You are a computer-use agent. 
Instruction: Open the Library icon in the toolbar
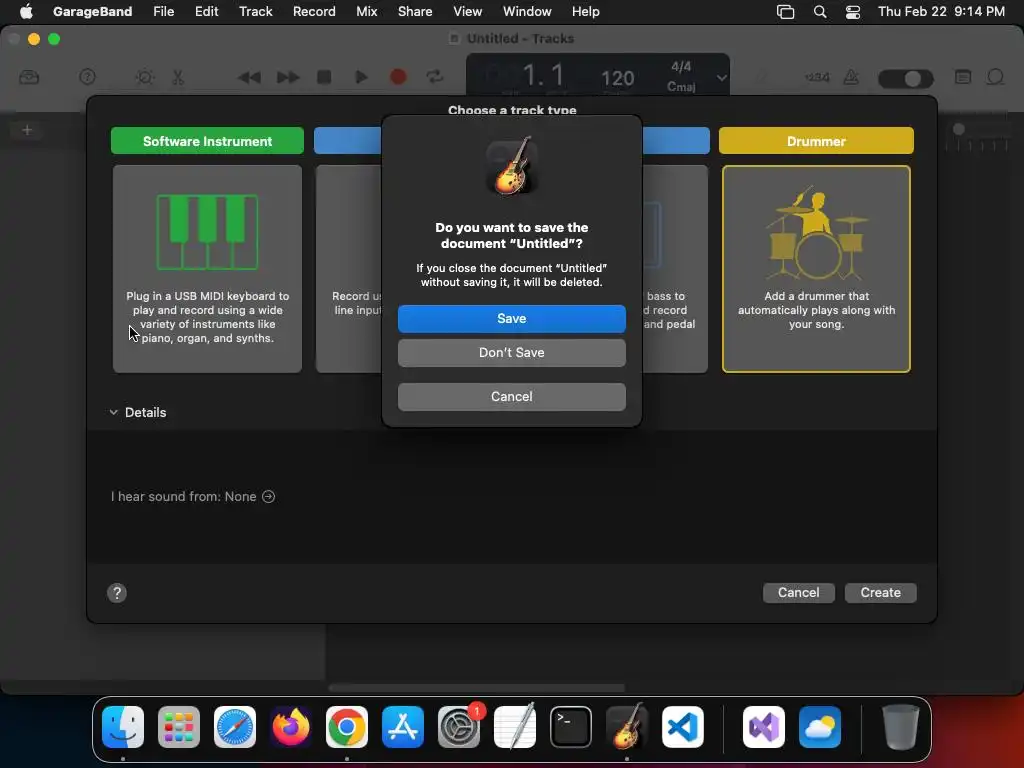(x=29, y=77)
